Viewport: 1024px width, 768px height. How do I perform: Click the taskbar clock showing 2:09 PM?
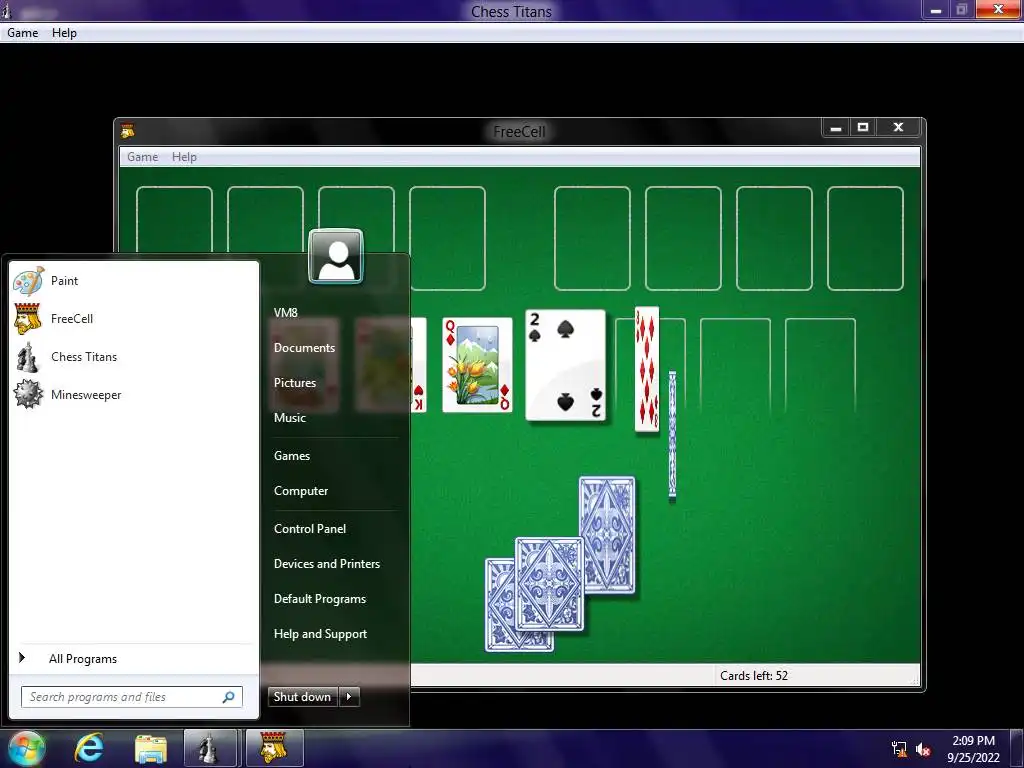click(973, 741)
